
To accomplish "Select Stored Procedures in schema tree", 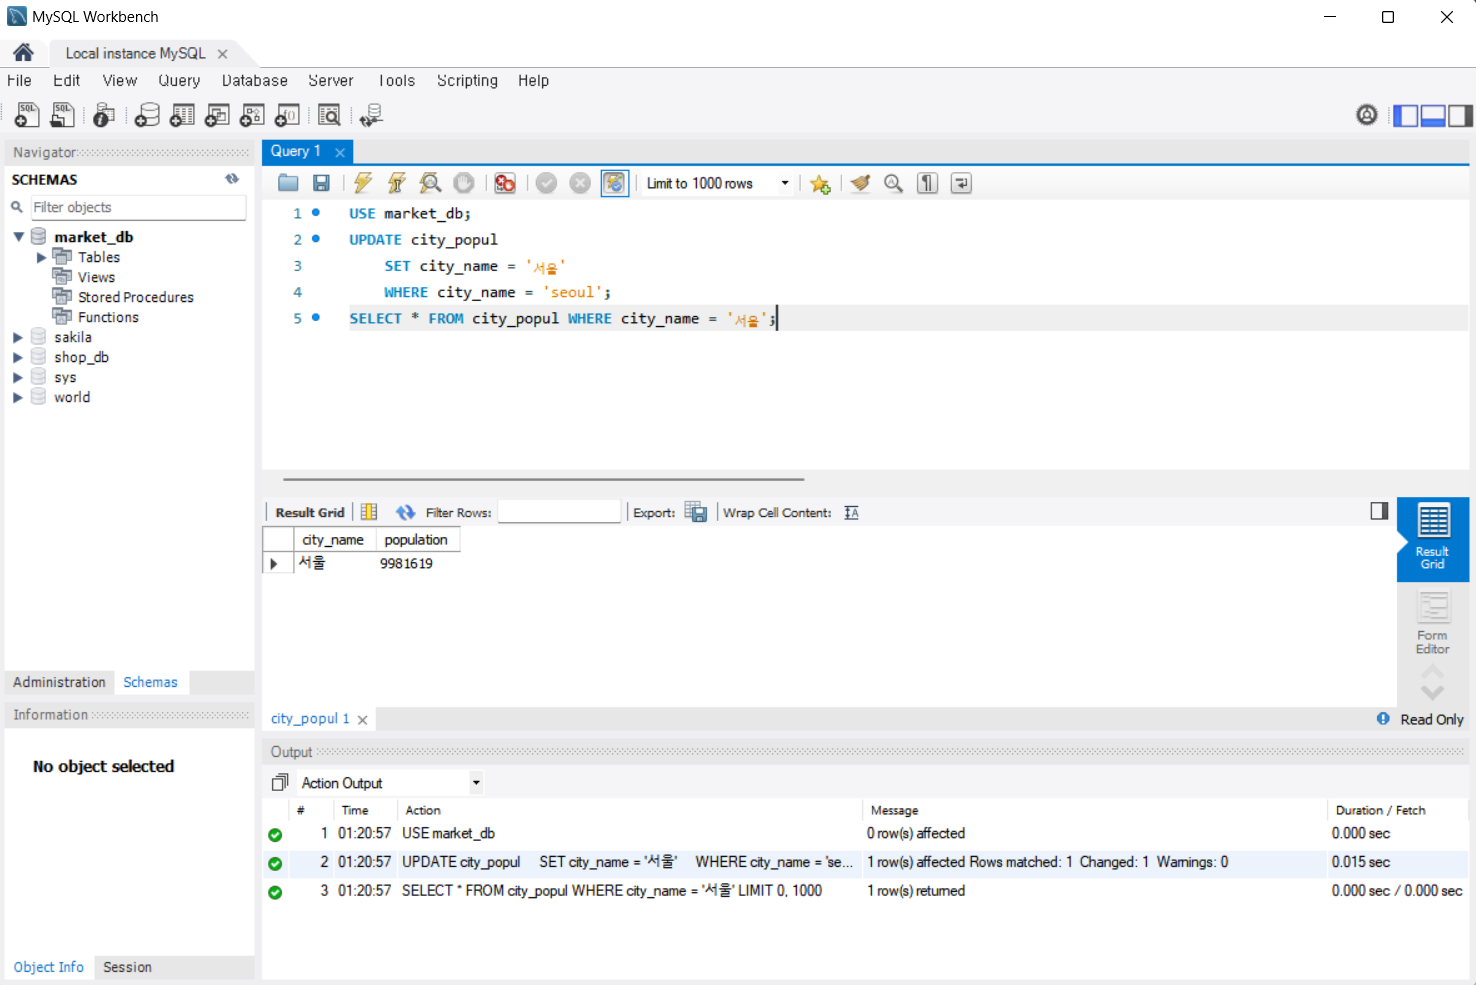I will [136, 297].
